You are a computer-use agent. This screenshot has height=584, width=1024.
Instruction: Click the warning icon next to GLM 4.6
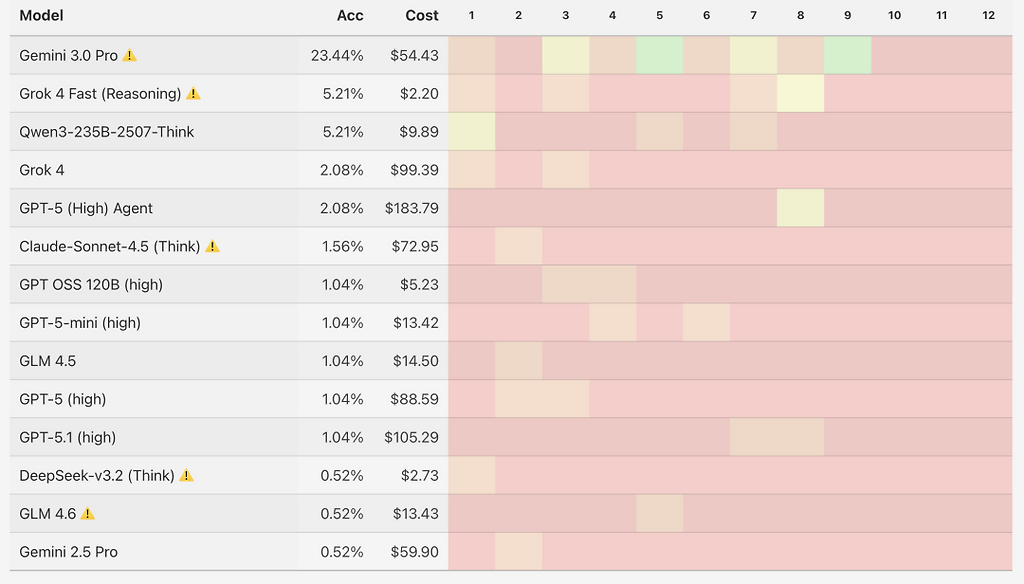pos(88,514)
